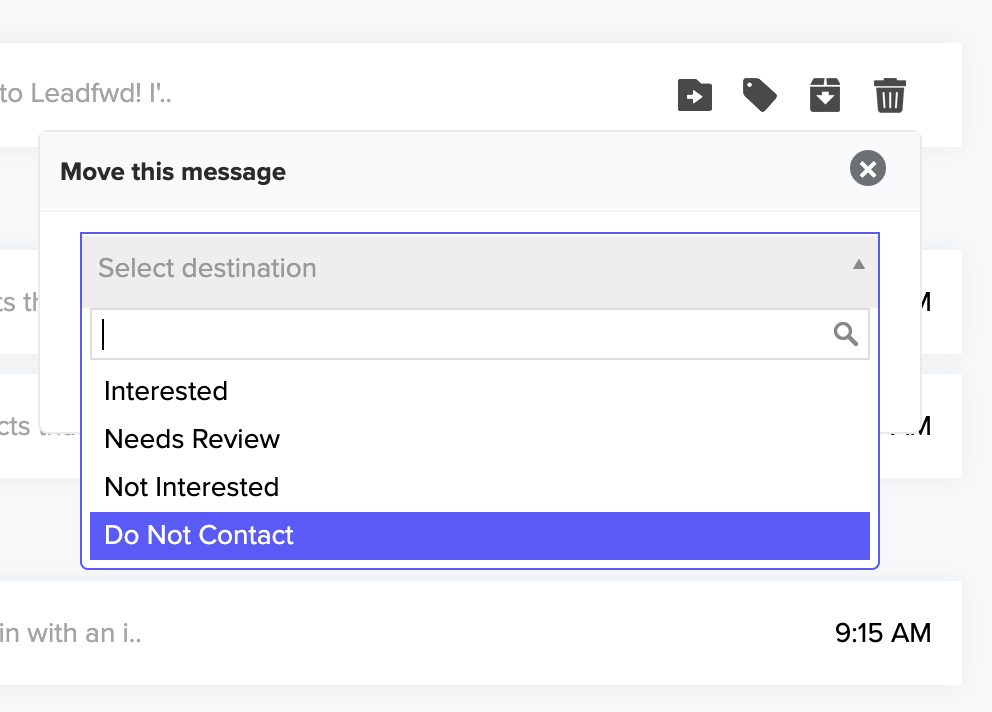The height and width of the screenshot is (712, 992).
Task: Focus the destination search input field
Action: coord(460,334)
